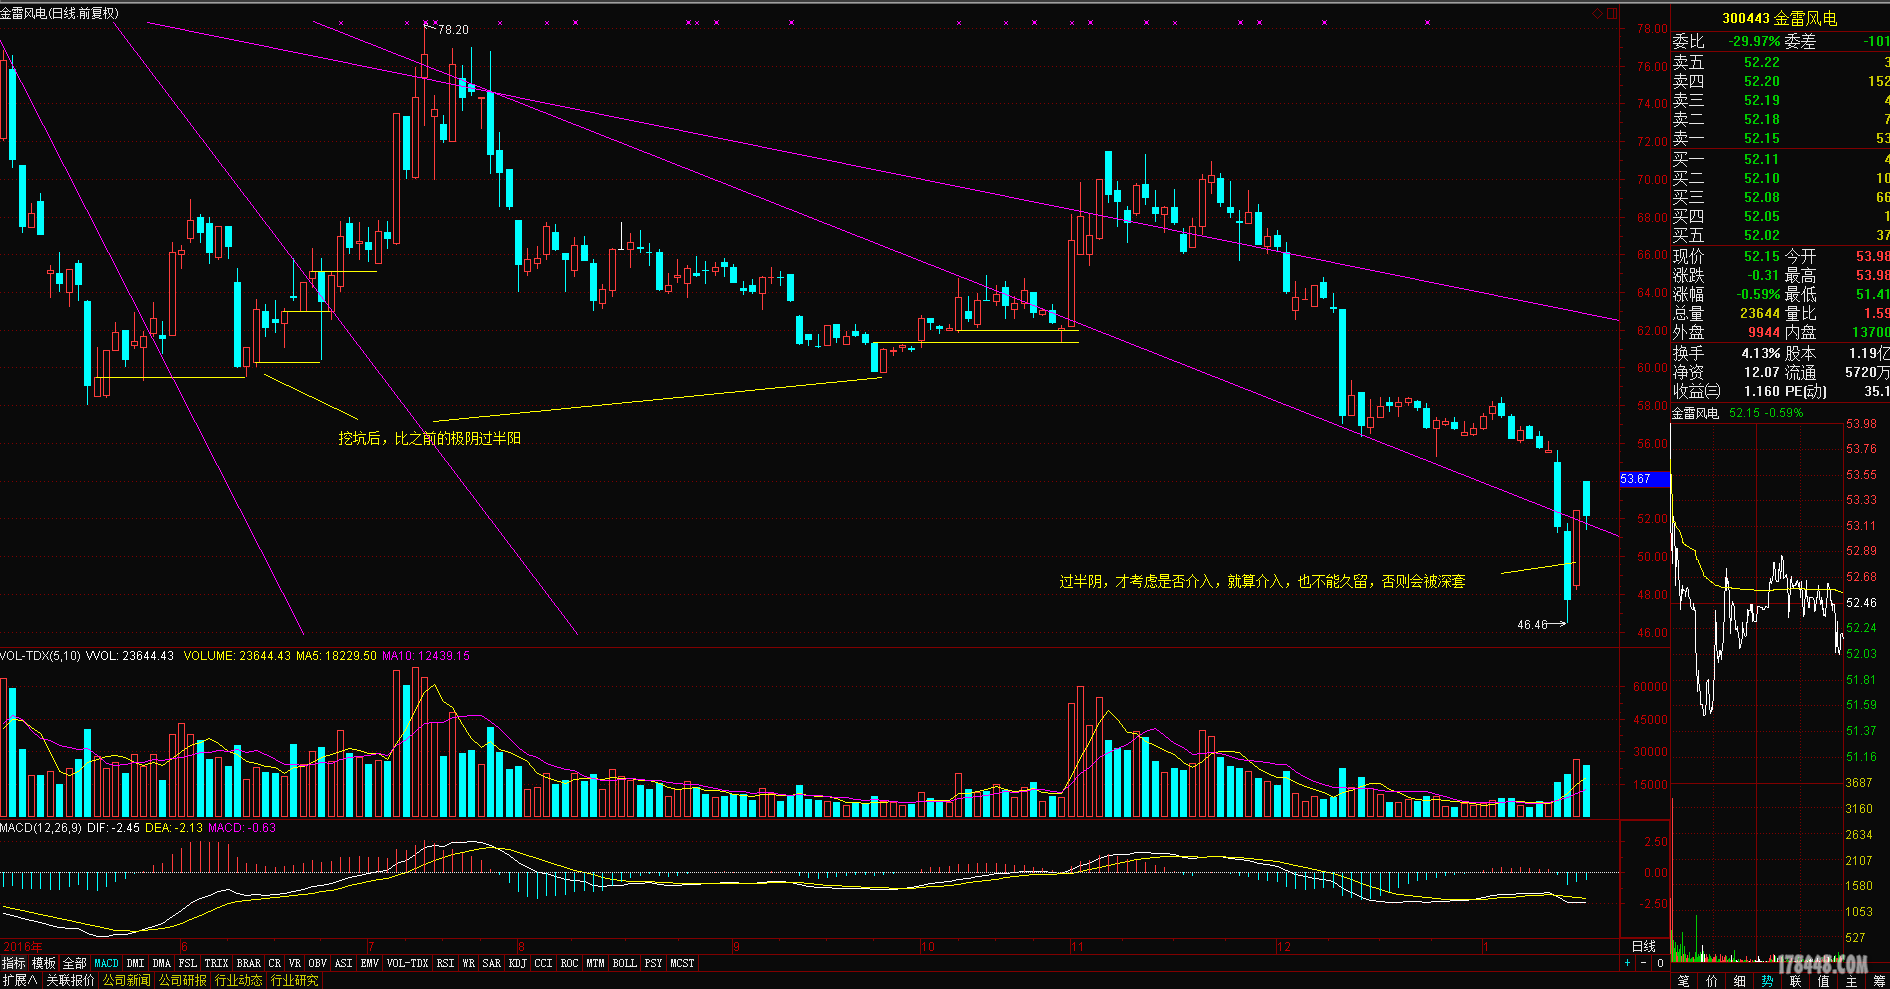Screen dimensions: 1890x989
Task: Click the 日线 daily period selector
Action: tap(1644, 946)
